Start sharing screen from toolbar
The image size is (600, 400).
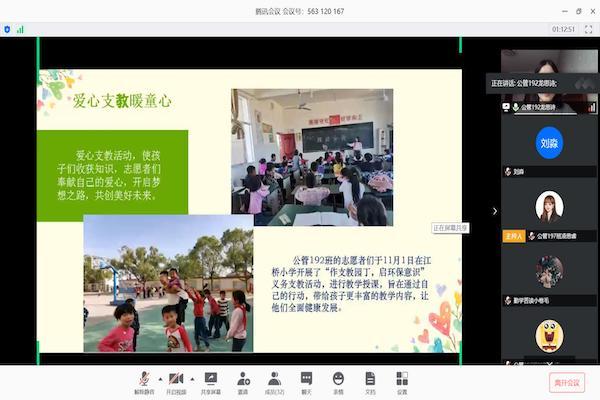click(210, 379)
